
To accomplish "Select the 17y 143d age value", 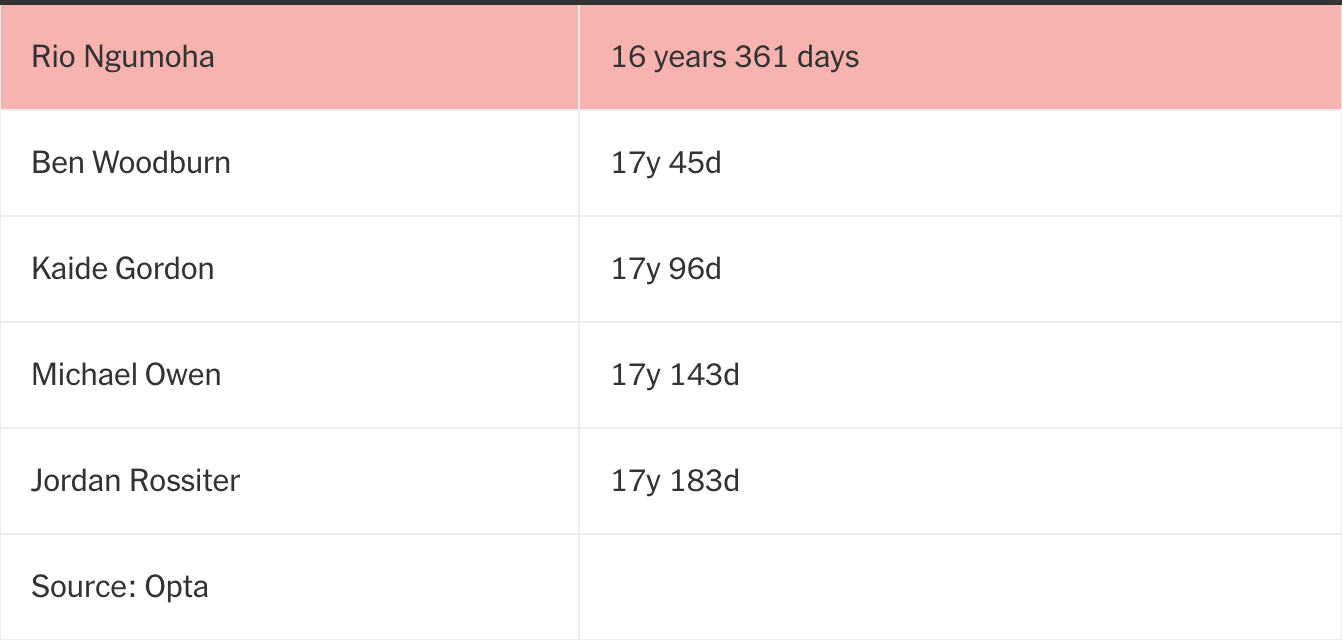I will point(675,375).
